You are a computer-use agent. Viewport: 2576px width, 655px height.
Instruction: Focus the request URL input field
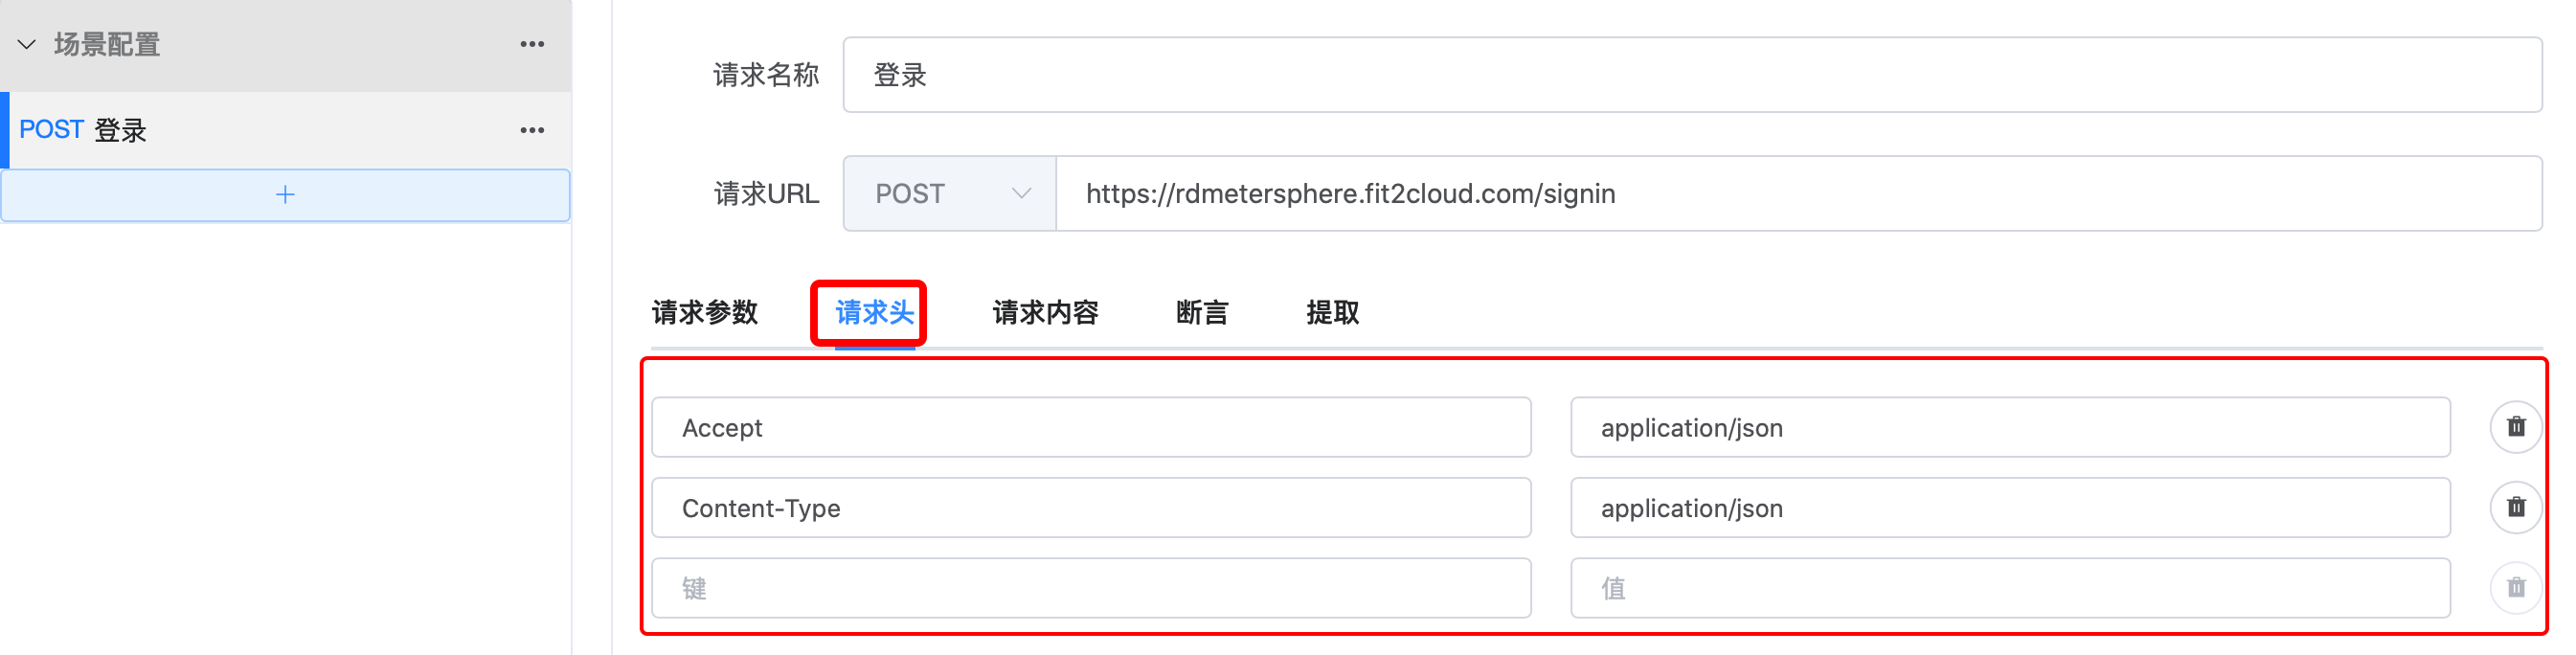(1799, 193)
